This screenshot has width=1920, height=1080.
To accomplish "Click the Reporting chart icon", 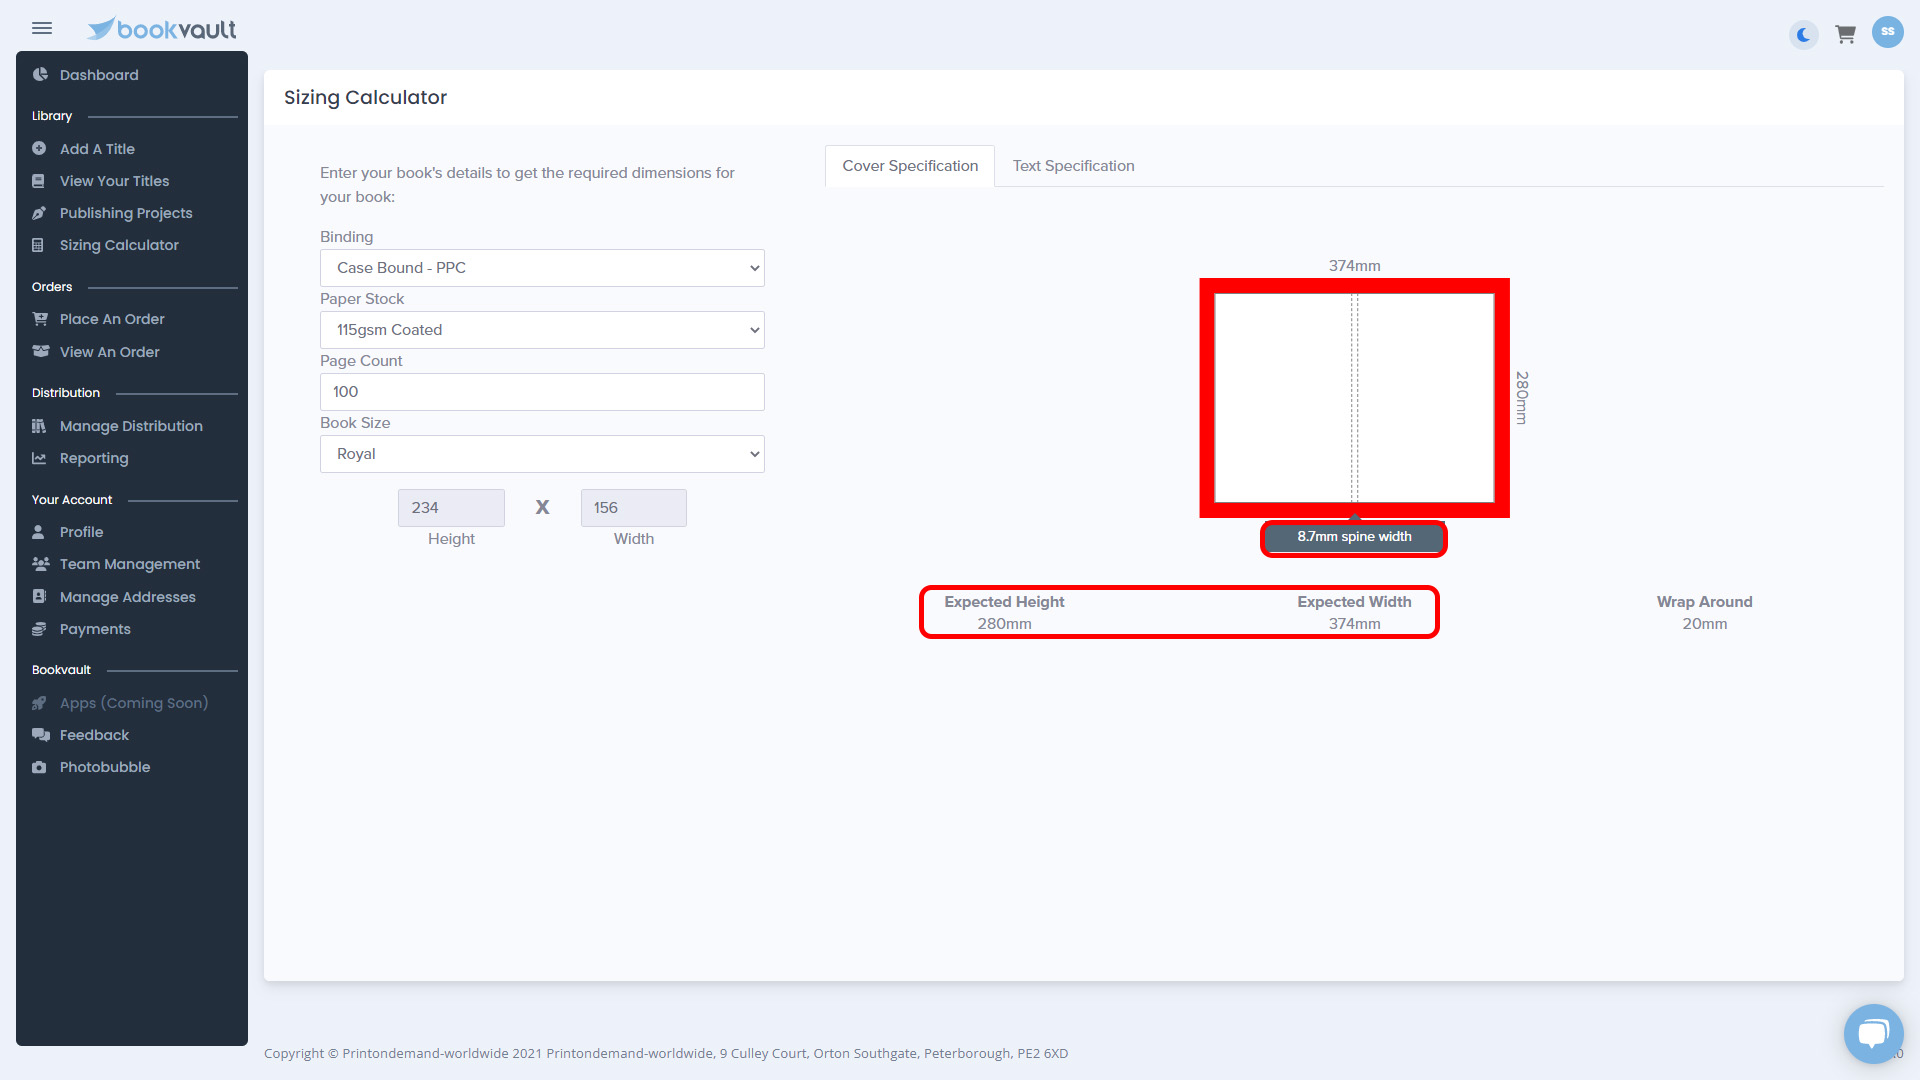I will tap(39, 458).
